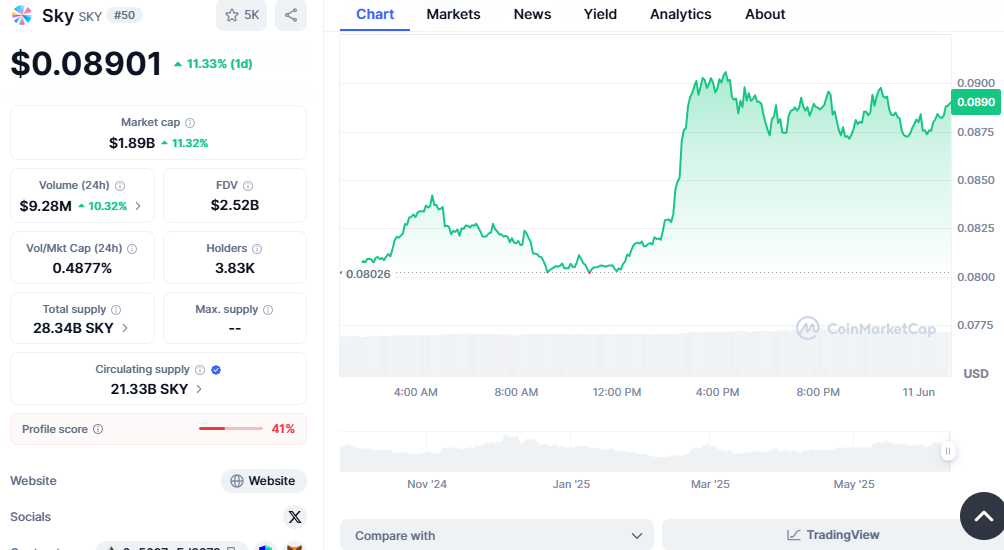Click Mar '25 on the range timeline

[710, 484]
